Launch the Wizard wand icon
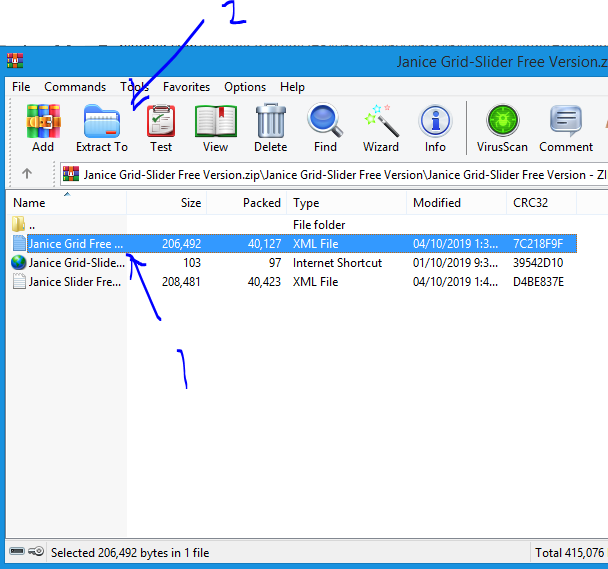 (381, 121)
